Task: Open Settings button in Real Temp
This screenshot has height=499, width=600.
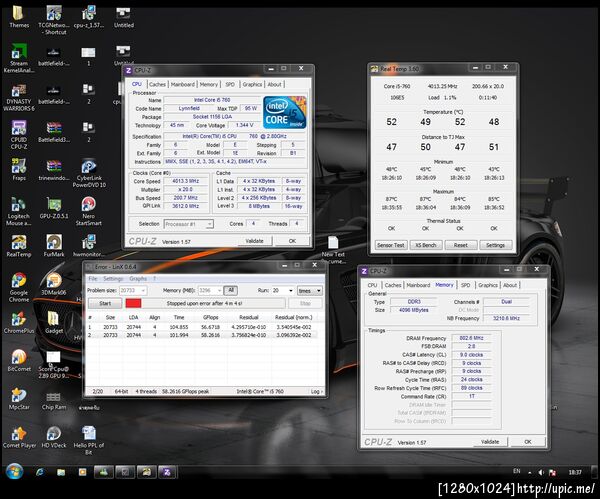Action: click(496, 245)
